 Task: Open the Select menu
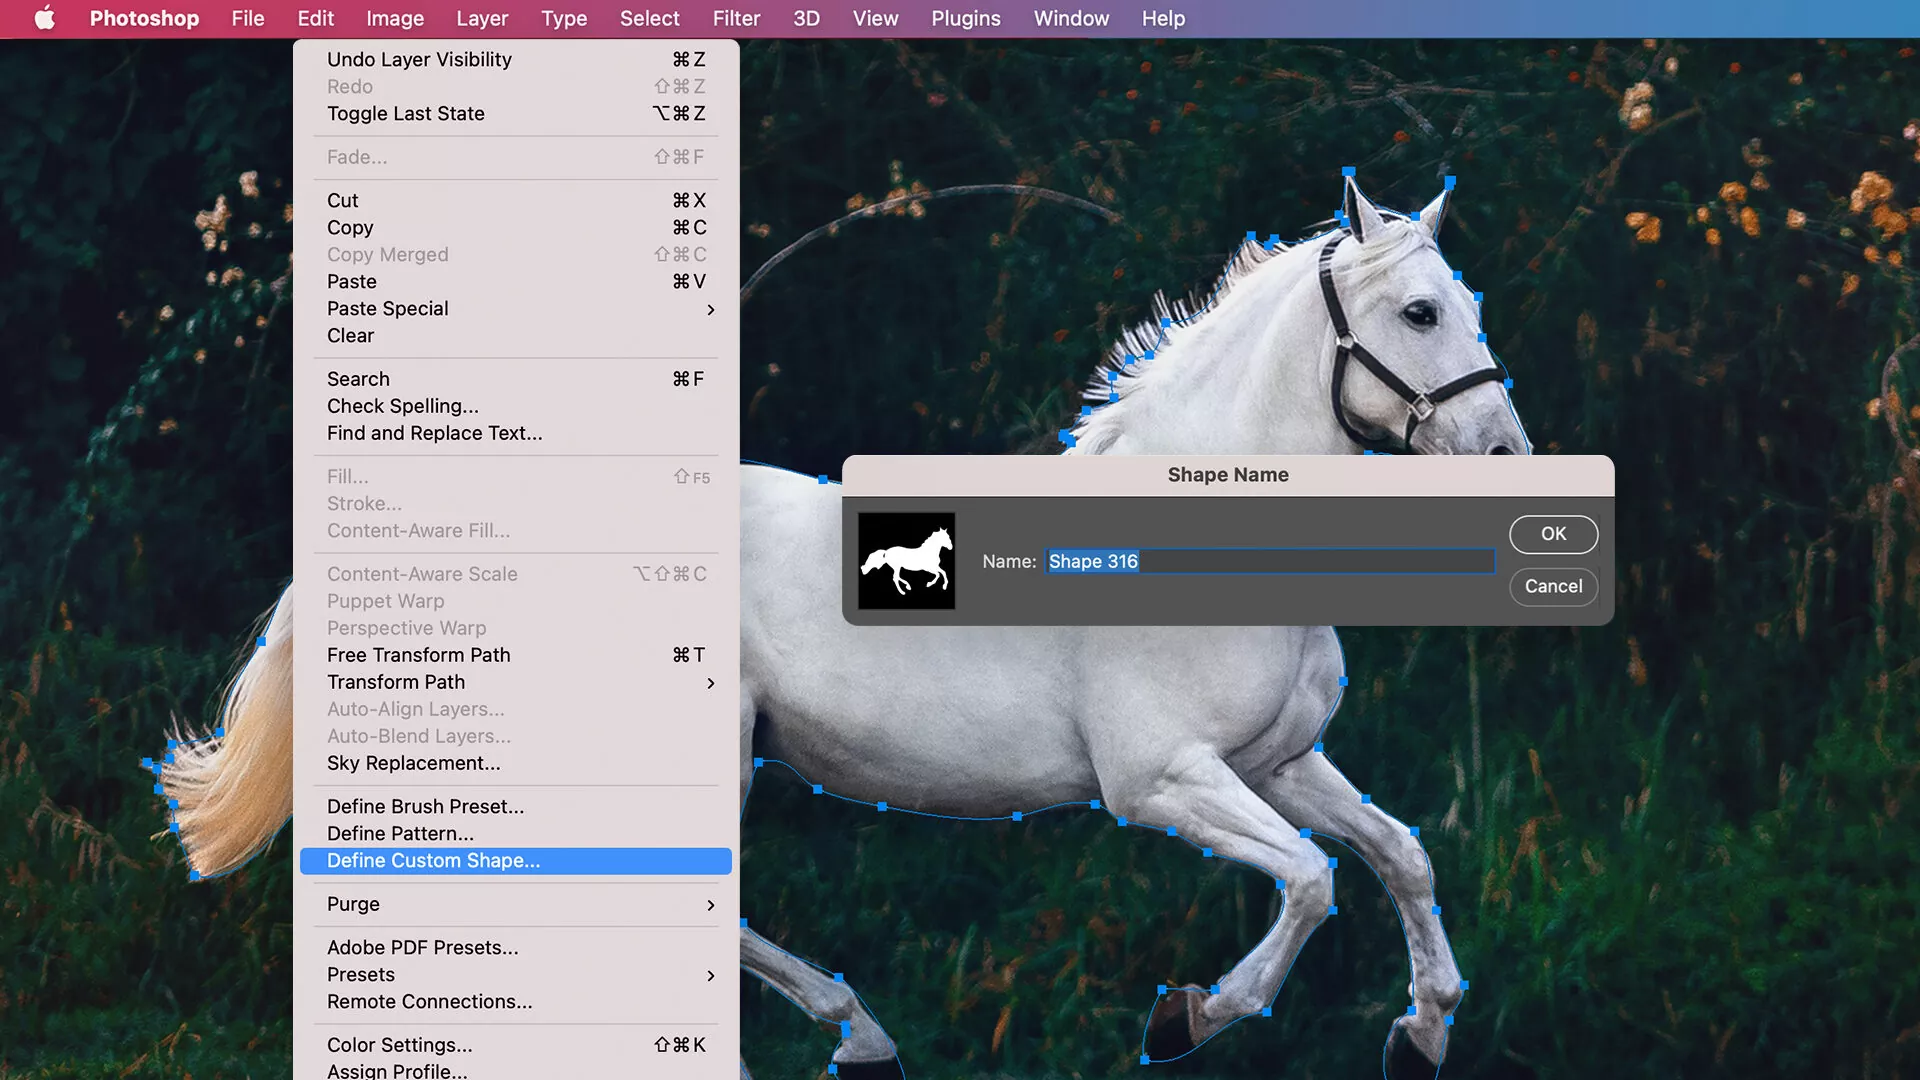649,18
